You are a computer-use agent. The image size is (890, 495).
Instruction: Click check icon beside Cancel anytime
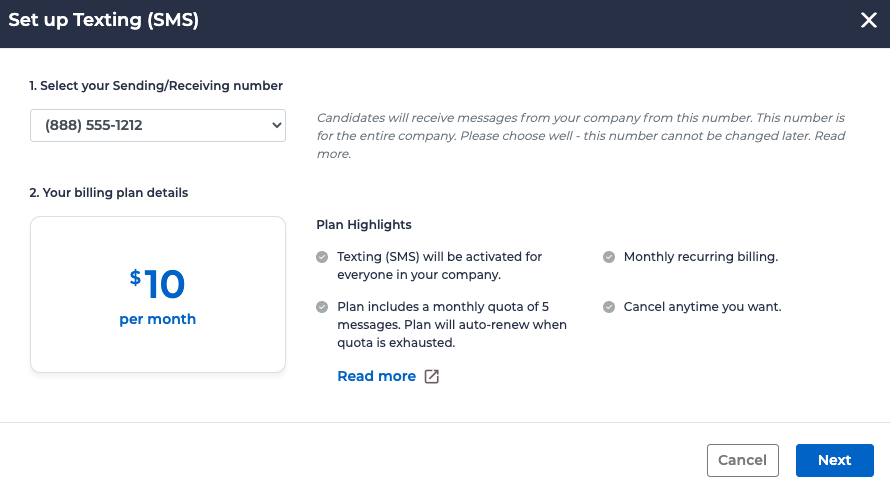[x=608, y=307]
